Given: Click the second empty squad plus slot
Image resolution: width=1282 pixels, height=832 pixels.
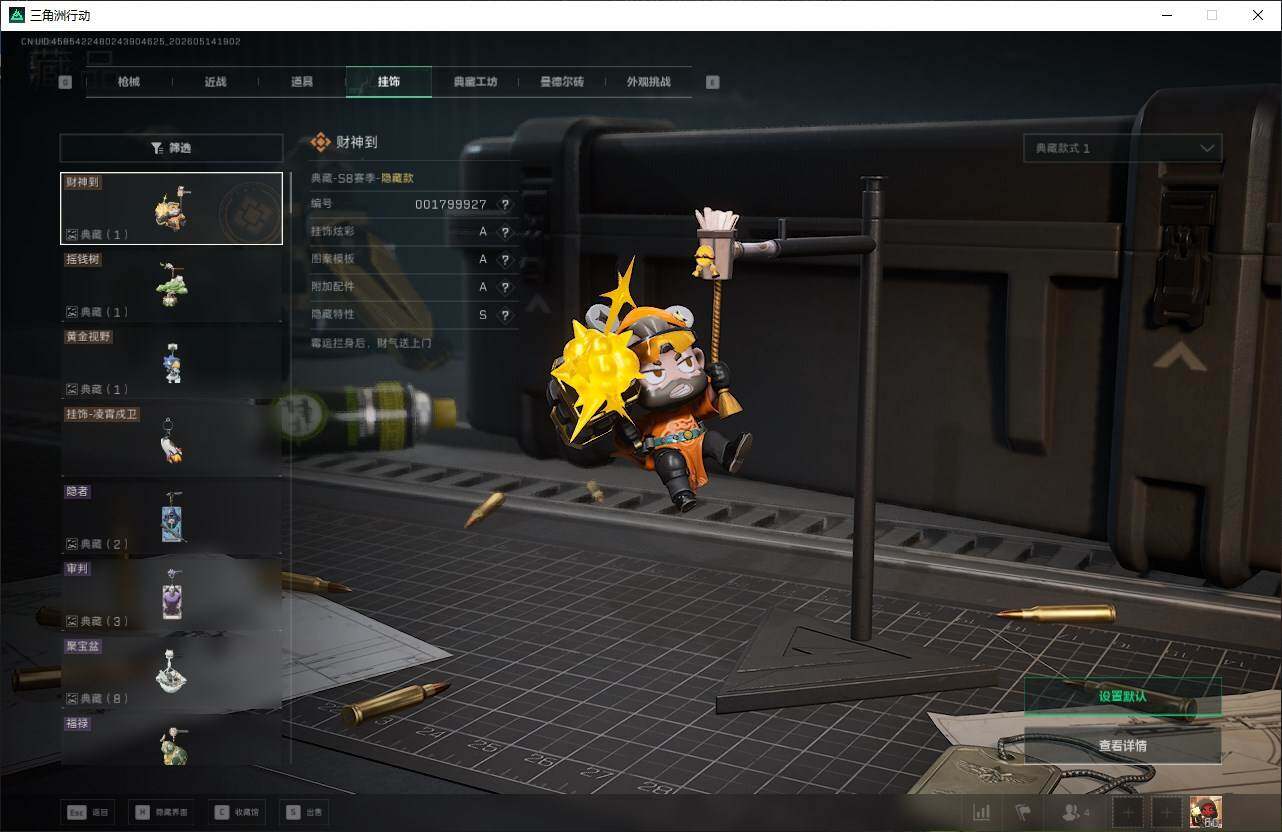Looking at the screenshot, I should 1166,813.
